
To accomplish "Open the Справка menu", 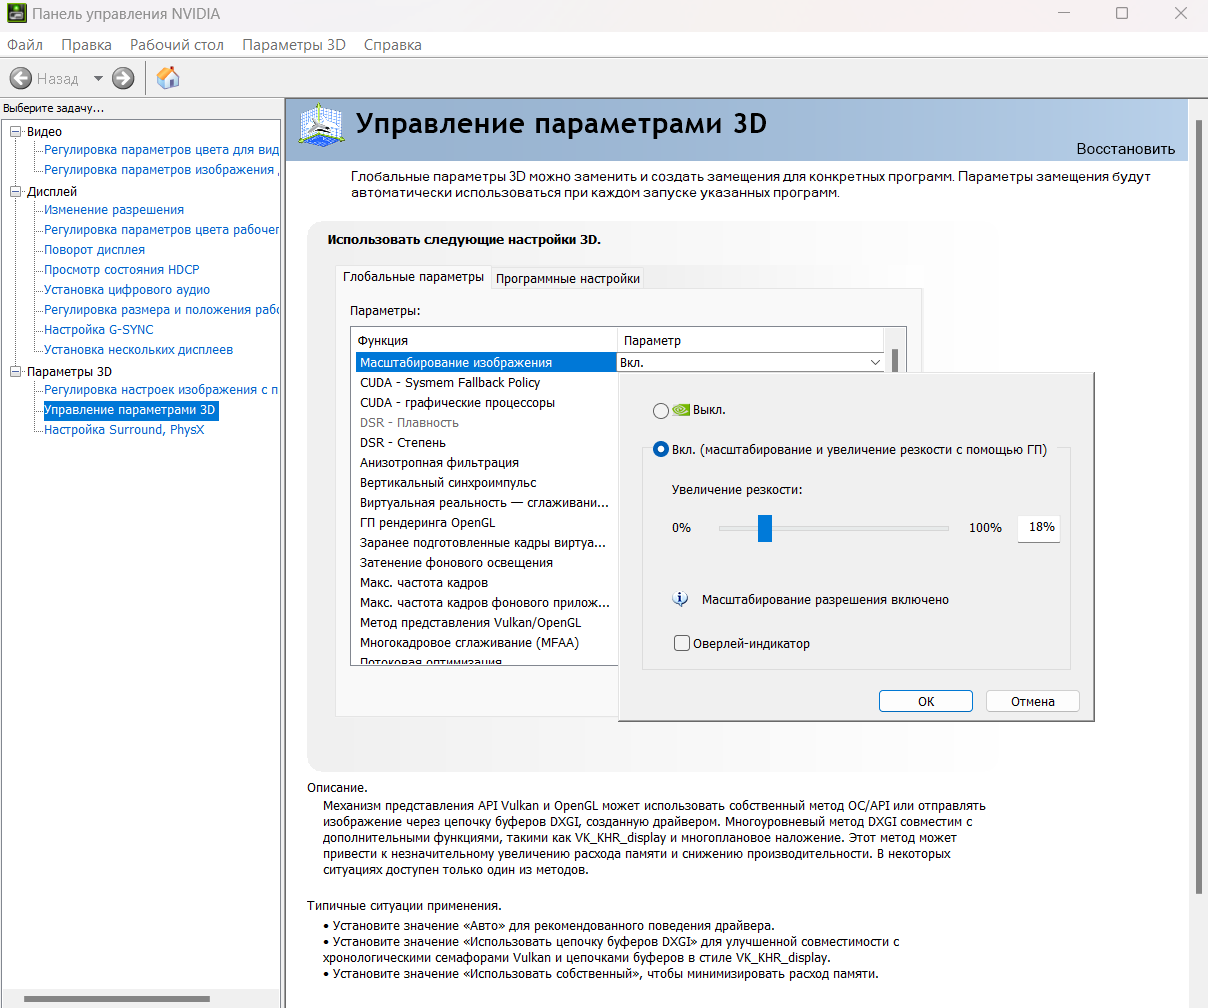I will (392, 45).
